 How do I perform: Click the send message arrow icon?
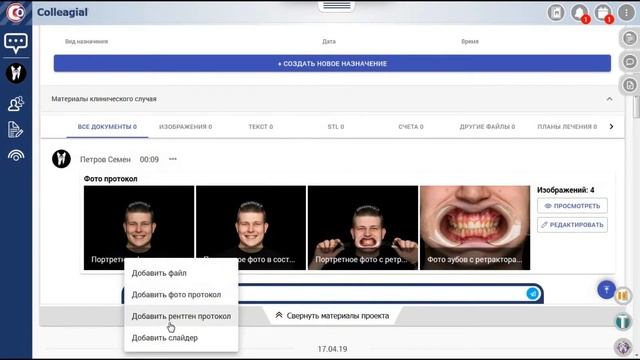point(532,293)
